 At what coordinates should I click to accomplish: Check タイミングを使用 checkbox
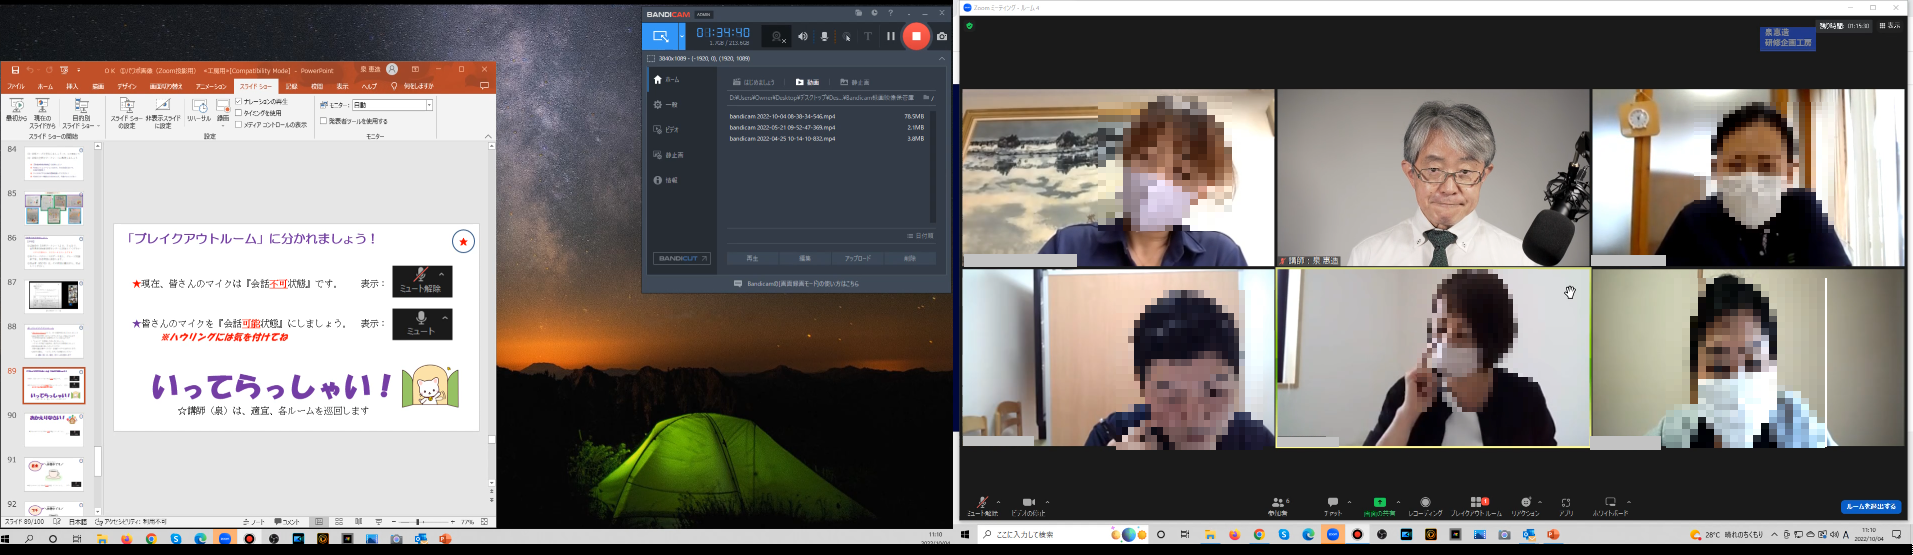point(238,113)
